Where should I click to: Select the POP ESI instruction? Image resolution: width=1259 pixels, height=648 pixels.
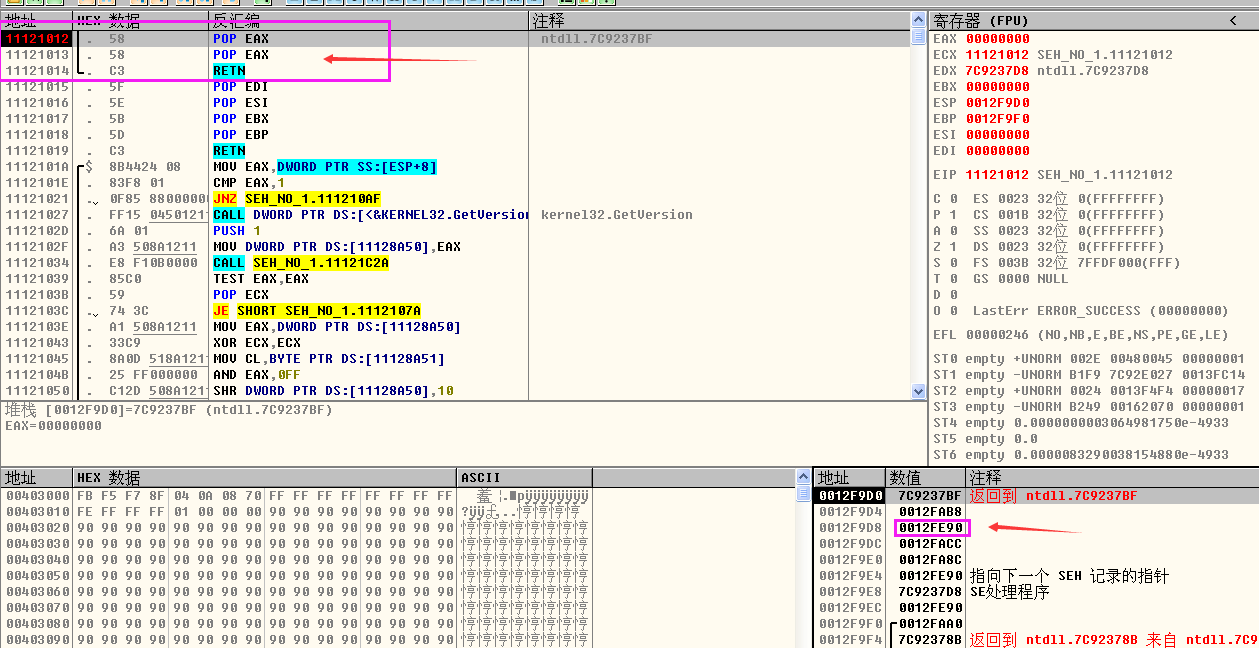[241, 103]
